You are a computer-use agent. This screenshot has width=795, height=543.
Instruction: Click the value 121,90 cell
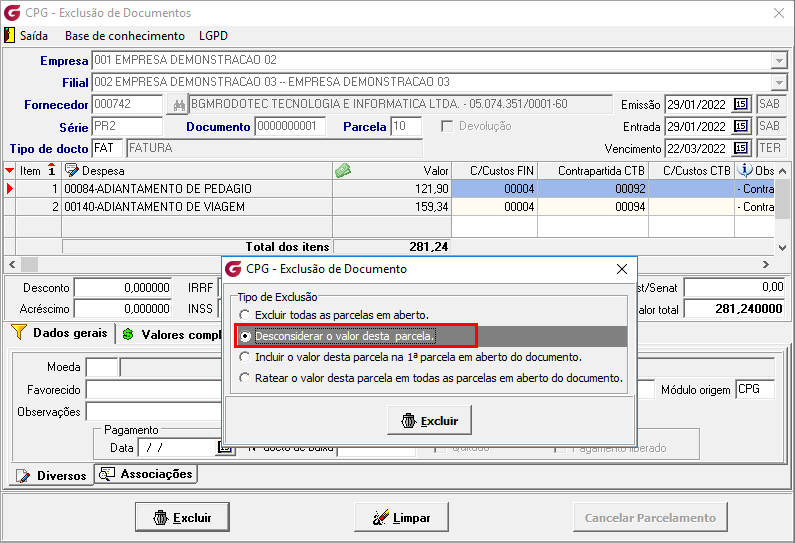[x=392, y=189]
